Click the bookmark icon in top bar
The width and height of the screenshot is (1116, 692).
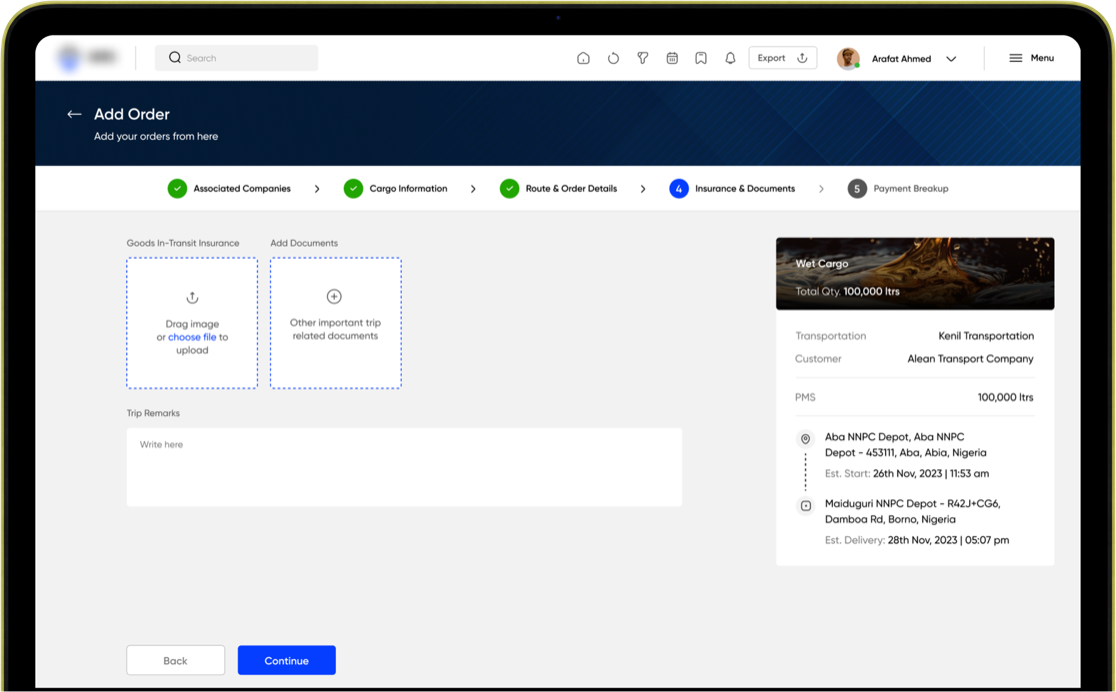pyautogui.click(x=701, y=58)
